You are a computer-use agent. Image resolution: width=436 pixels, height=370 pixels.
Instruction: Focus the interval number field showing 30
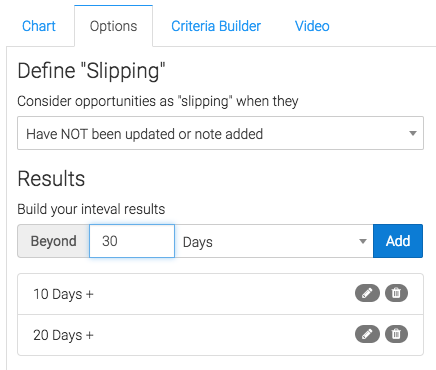tap(132, 241)
